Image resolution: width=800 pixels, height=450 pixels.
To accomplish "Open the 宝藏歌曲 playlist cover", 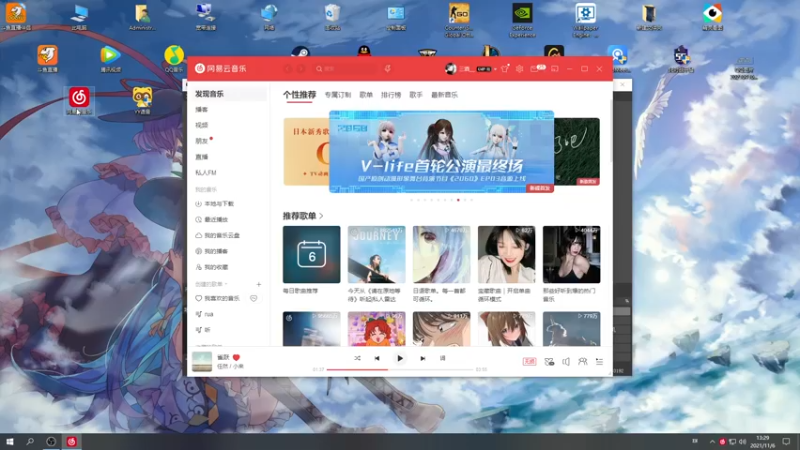I will point(507,255).
